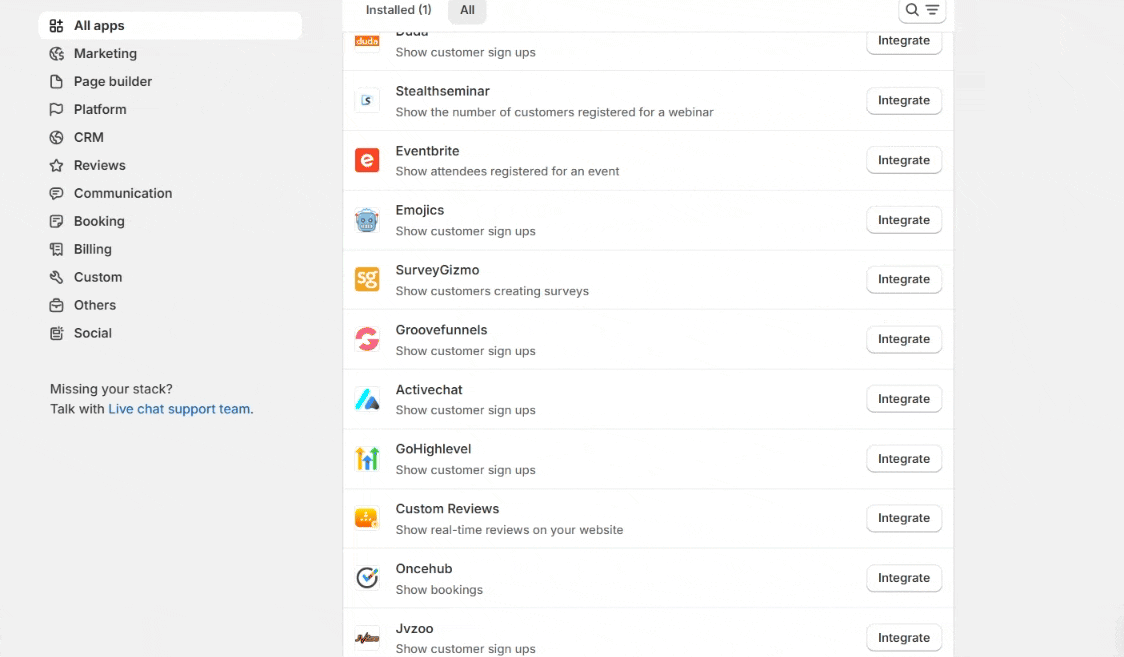Click the Oncehub app name
Image resolution: width=1124 pixels, height=657 pixels.
424,569
